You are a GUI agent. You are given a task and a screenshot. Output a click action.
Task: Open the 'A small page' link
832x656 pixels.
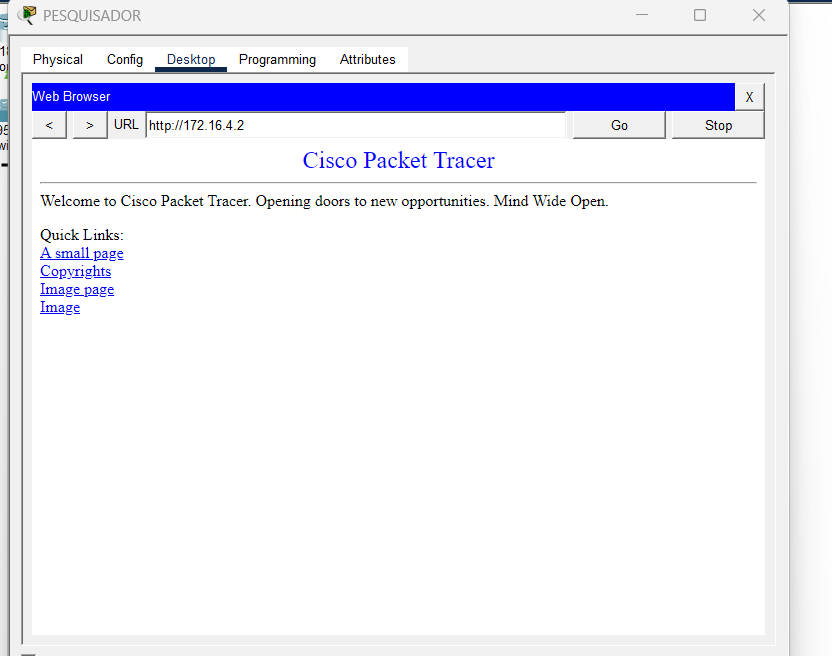pos(82,253)
